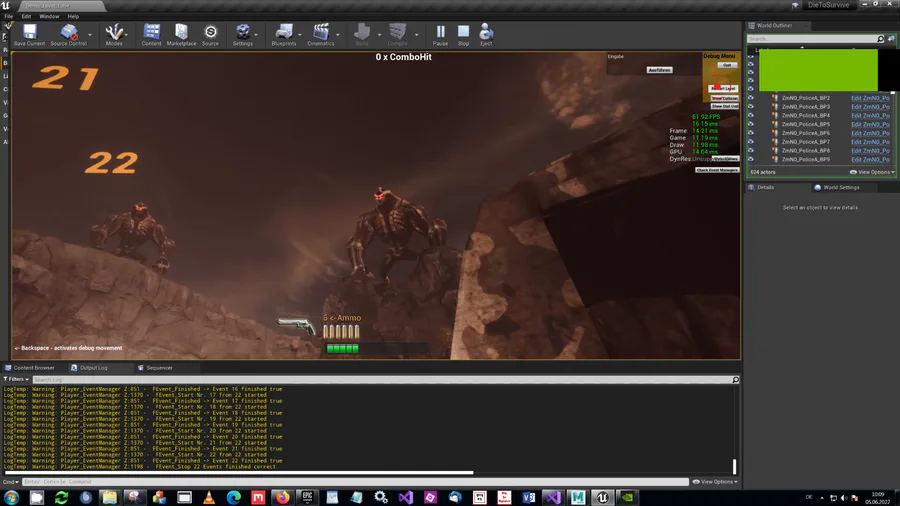The width and height of the screenshot is (900, 506).
Task: Open VLC from the Windows taskbar
Action: 209,497
